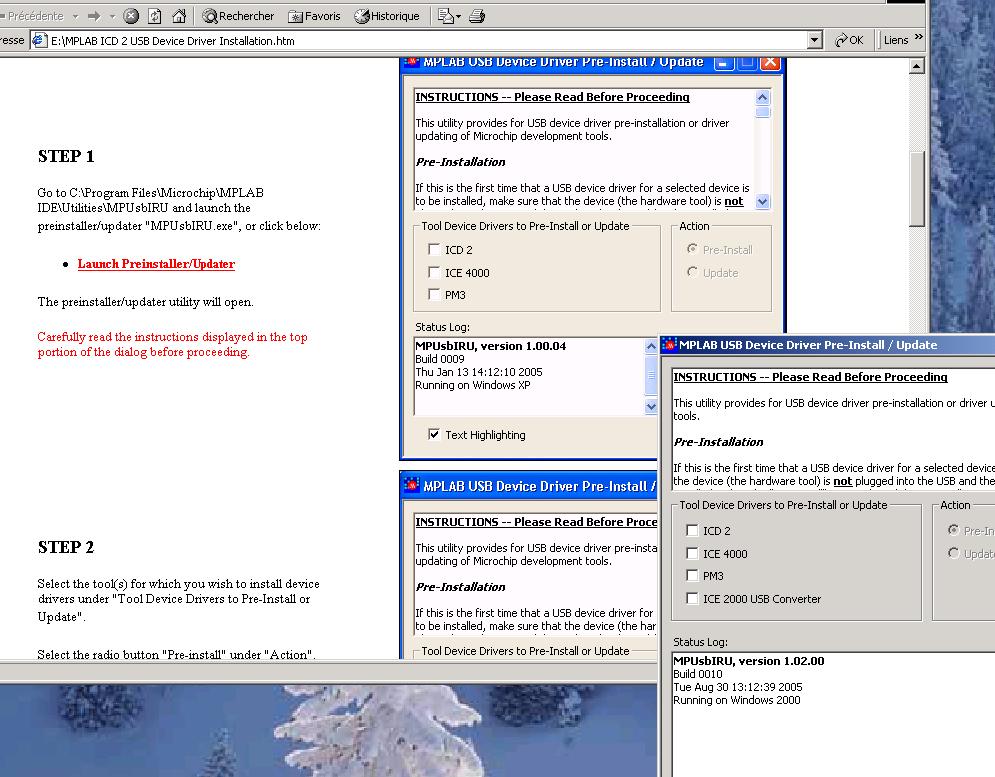Choose the Update radio in the Step 1 screenshot

point(692,272)
